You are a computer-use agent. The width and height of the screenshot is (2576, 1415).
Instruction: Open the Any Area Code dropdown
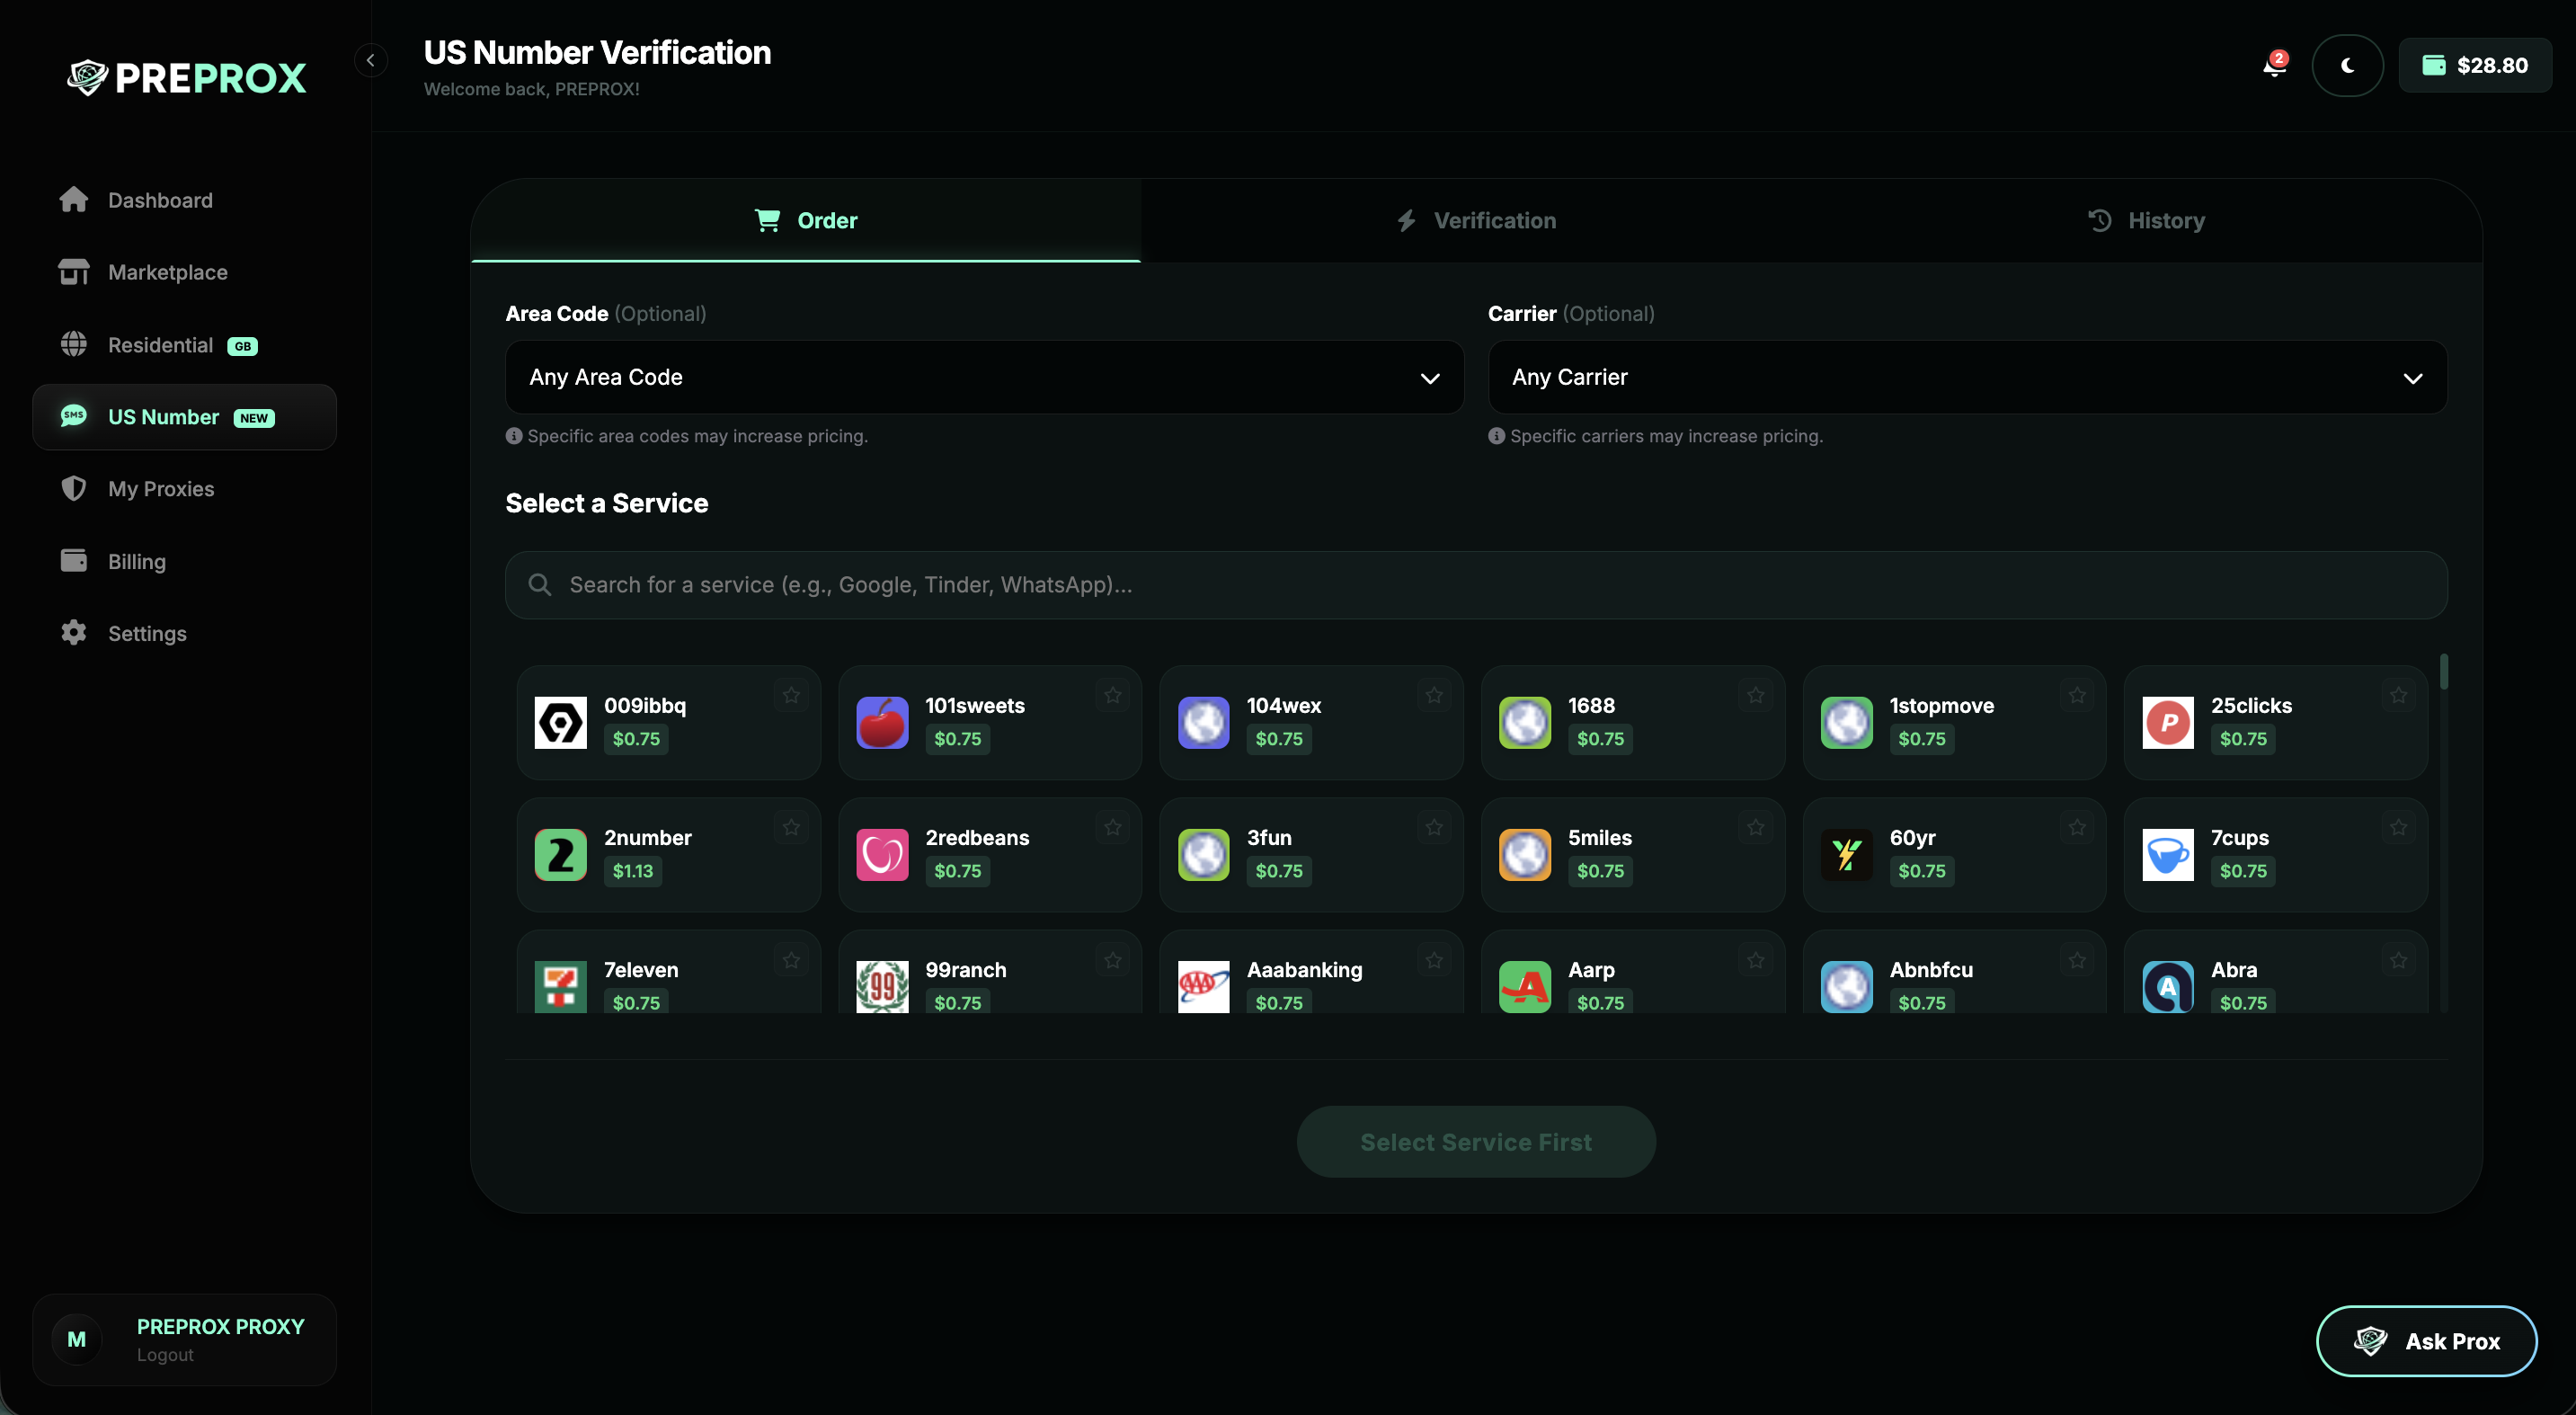tap(983, 377)
